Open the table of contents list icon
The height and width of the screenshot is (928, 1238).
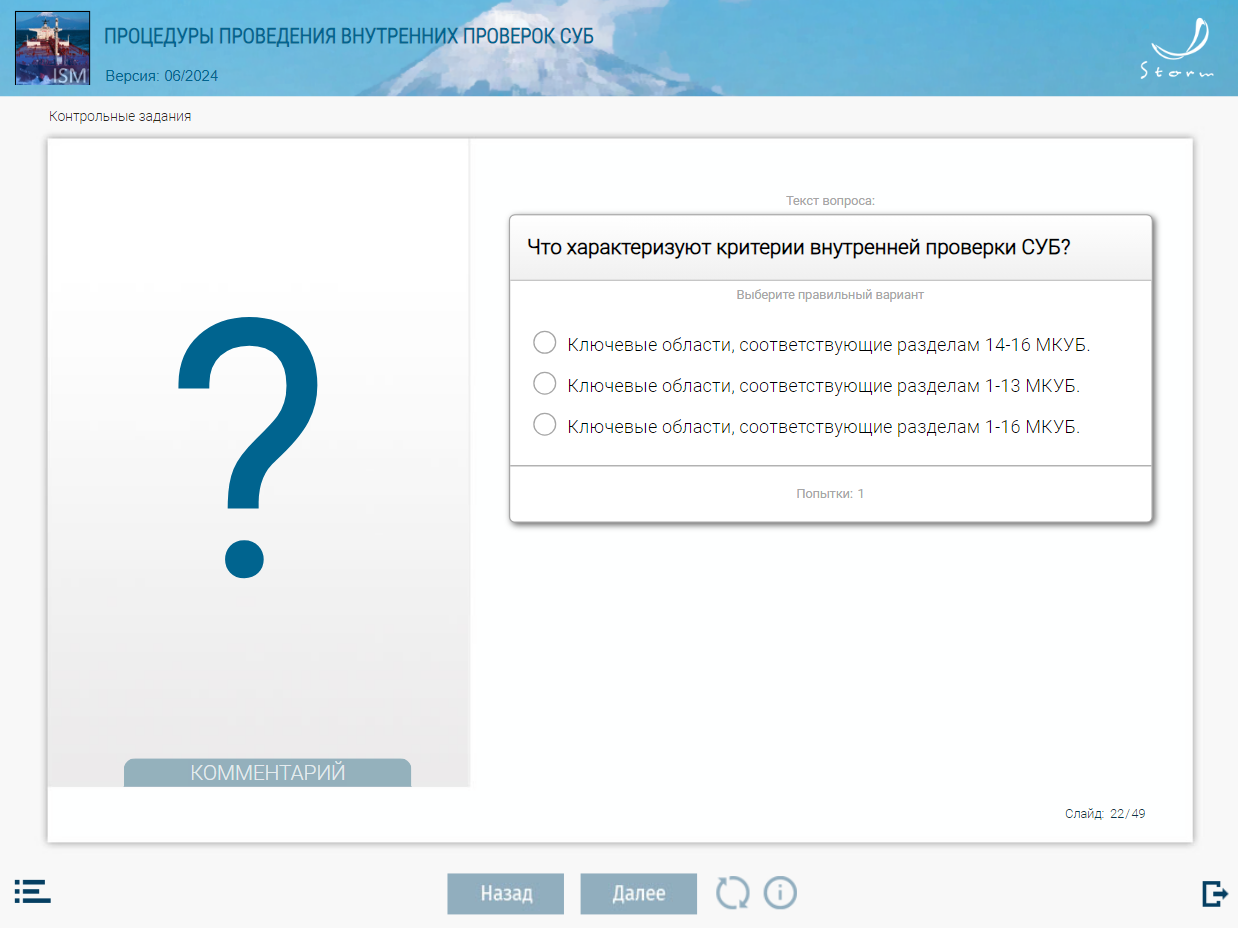click(32, 891)
